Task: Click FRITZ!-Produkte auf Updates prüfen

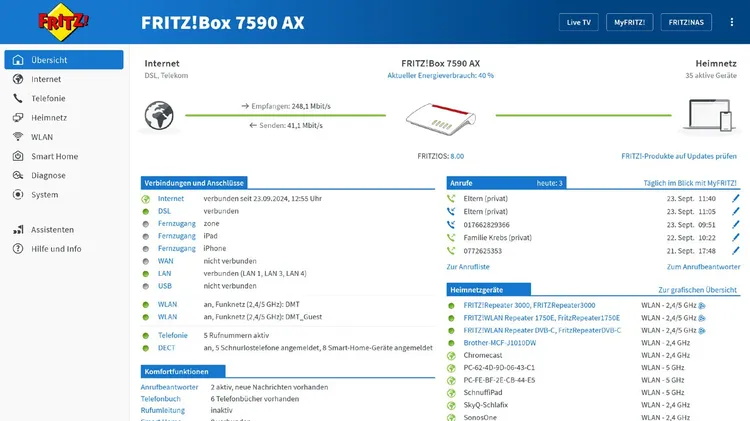Action: pos(679,156)
